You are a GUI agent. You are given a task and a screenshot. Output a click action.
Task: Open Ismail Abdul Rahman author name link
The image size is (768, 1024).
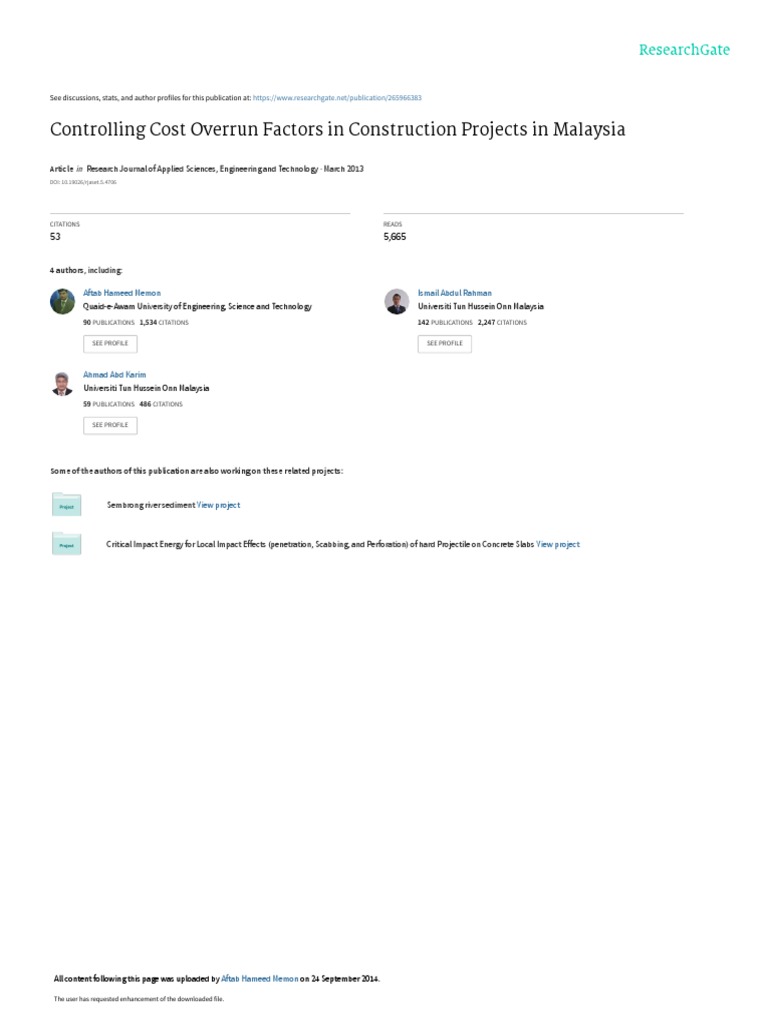click(455, 293)
